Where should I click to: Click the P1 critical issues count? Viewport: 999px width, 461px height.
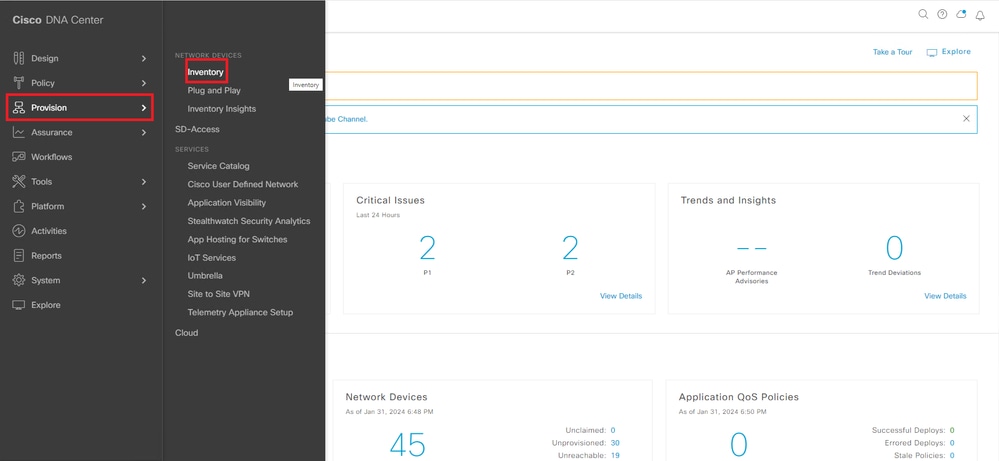tap(428, 248)
